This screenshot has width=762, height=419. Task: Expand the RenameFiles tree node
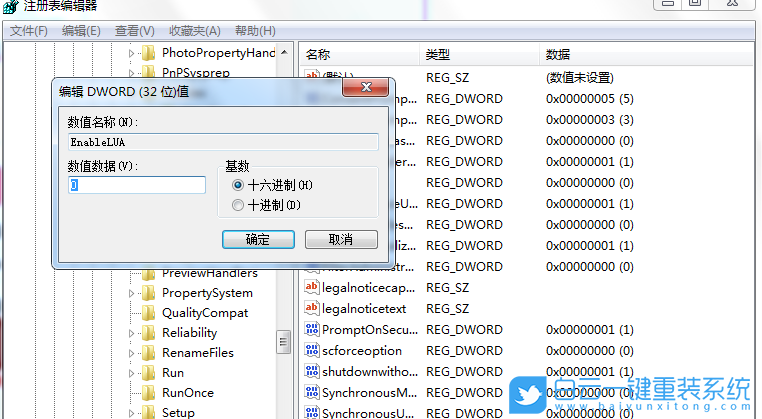tap(131, 353)
